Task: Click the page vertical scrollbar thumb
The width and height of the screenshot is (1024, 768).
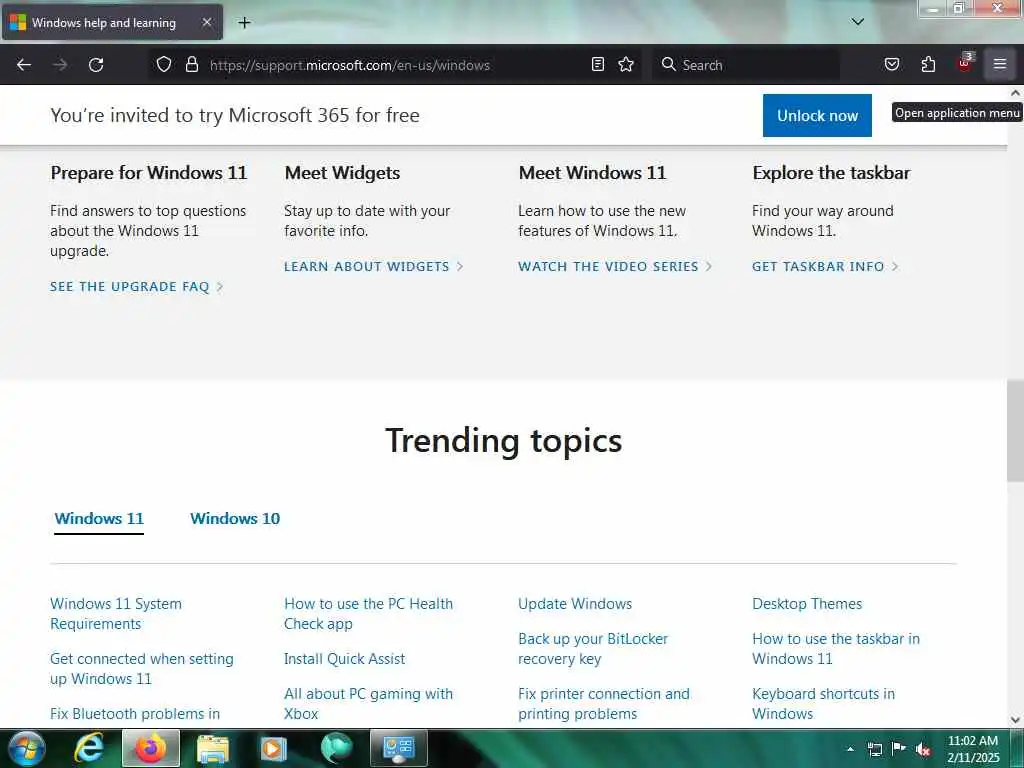Action: [x=1015, y=431]
